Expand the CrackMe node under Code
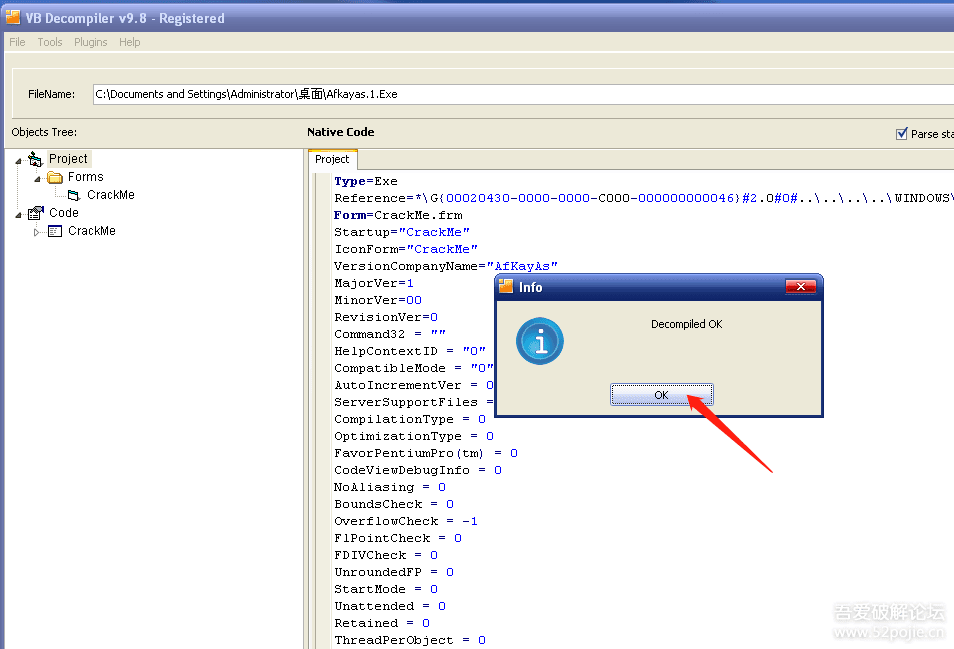954x649 pixels. 38,231
